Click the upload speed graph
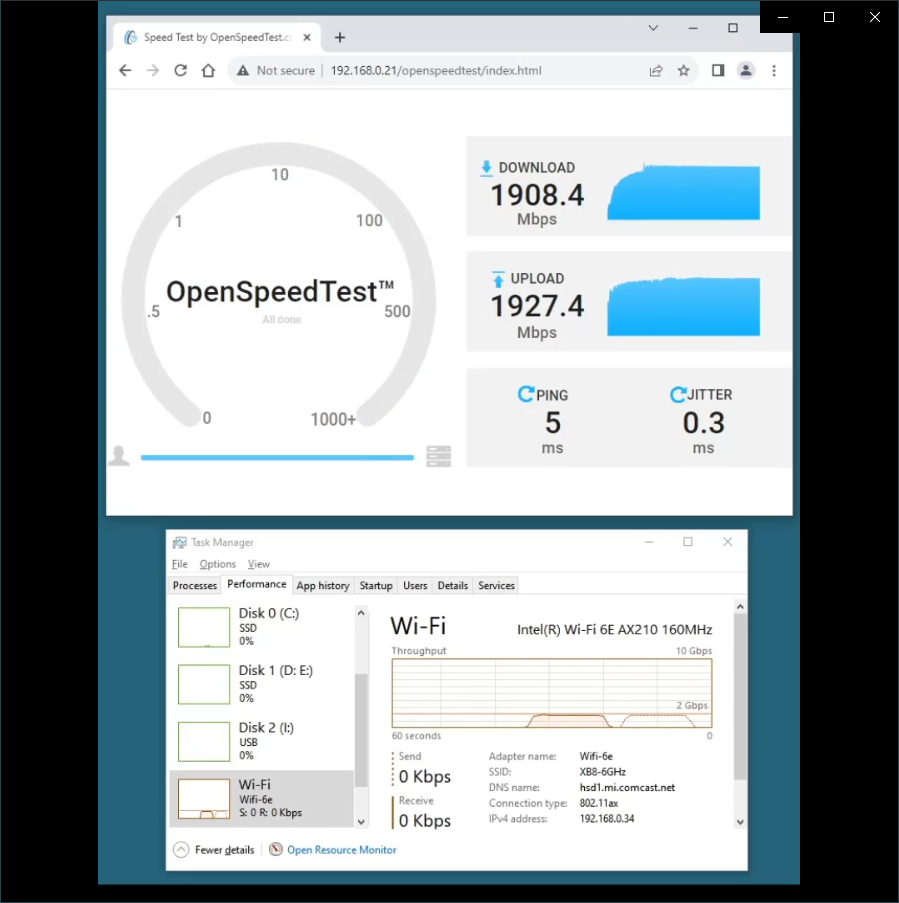Screen dimensions: 899x903 (683, 306)
